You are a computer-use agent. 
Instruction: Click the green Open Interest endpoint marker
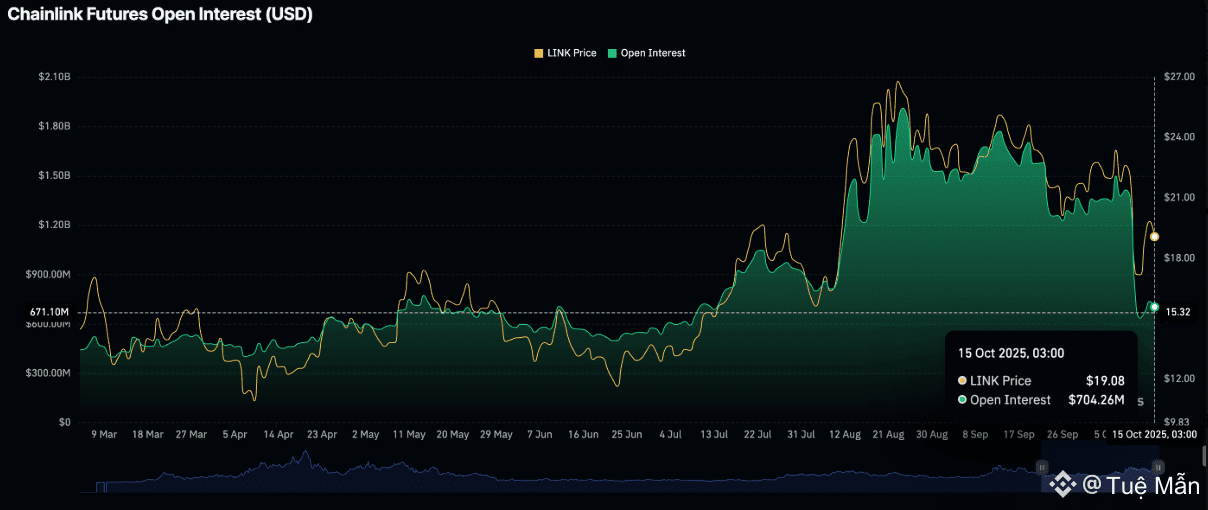coord(1154,307)
